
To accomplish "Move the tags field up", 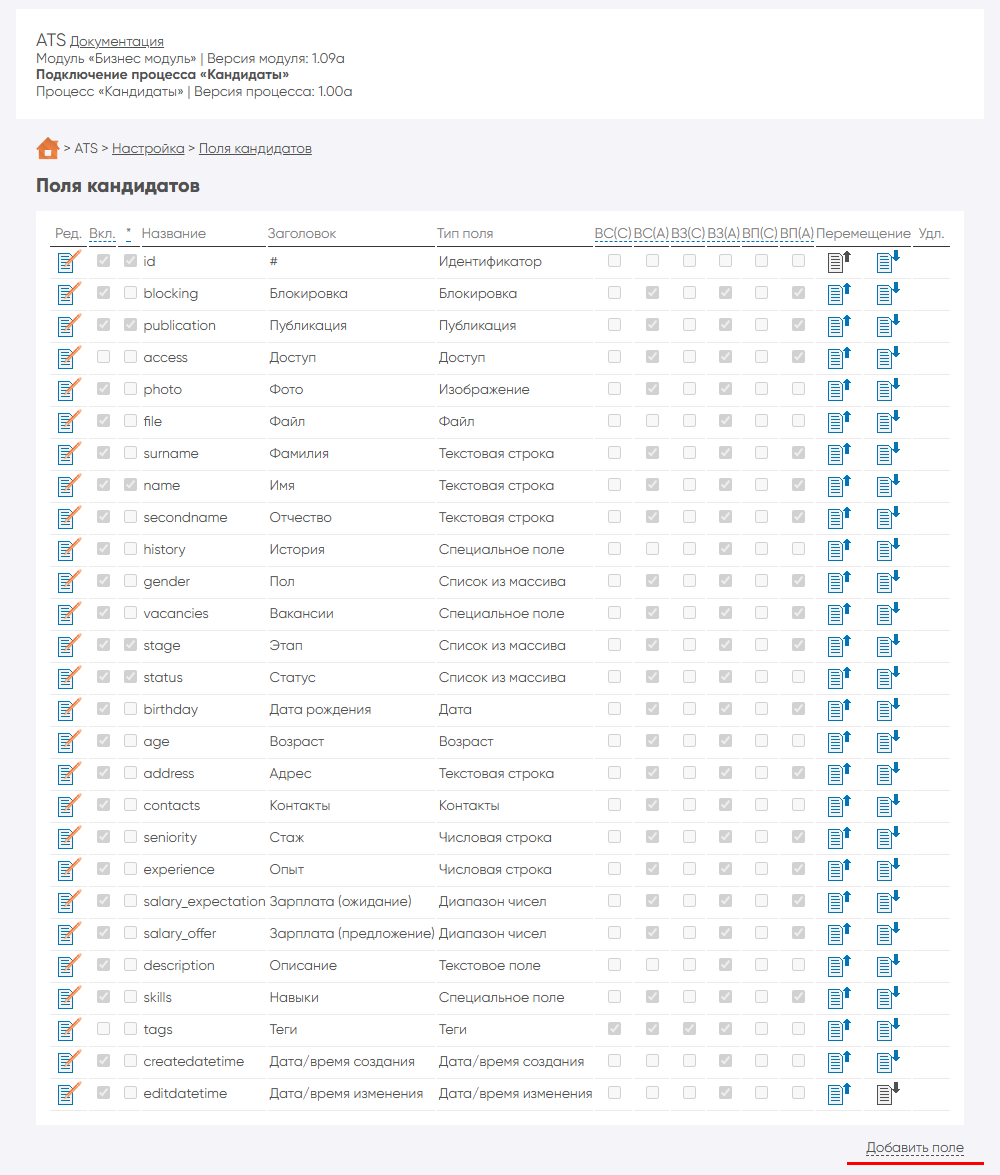I will click(838, 1030).
